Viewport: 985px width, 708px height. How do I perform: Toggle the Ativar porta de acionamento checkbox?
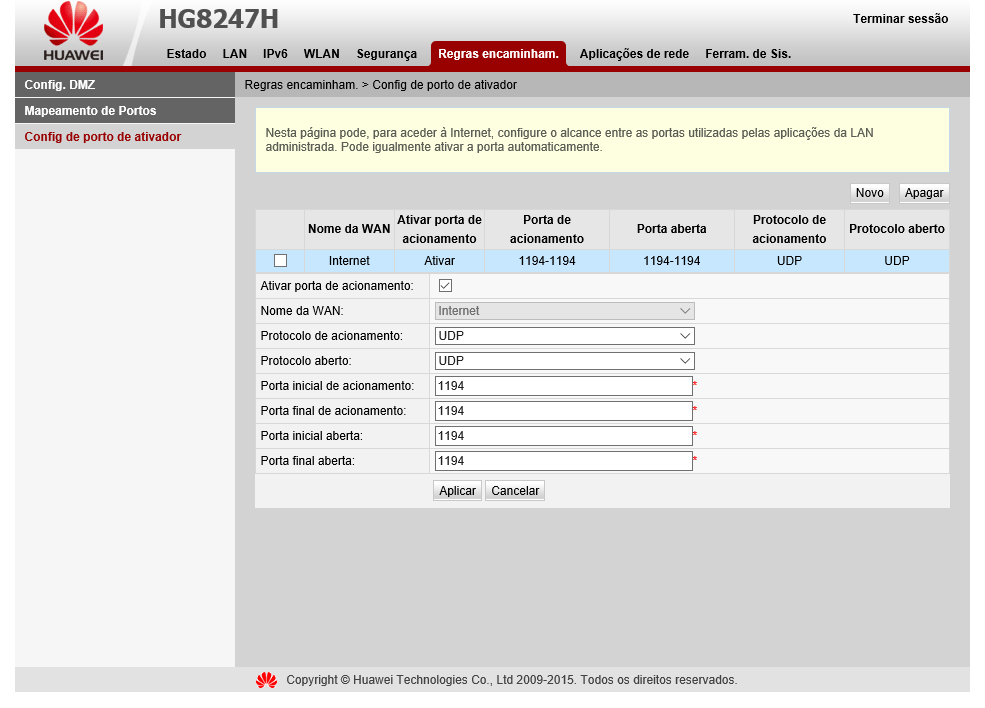coord(445,286)
